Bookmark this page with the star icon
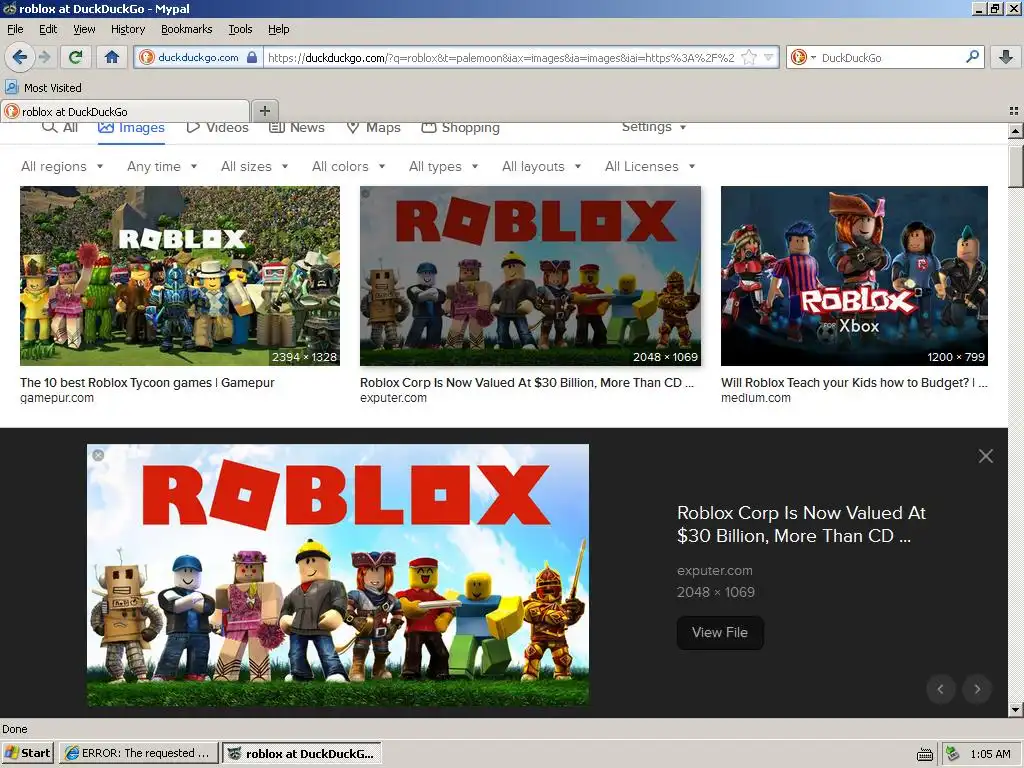The width and height of the screenshot is (1024, 768). coord(749,57)
